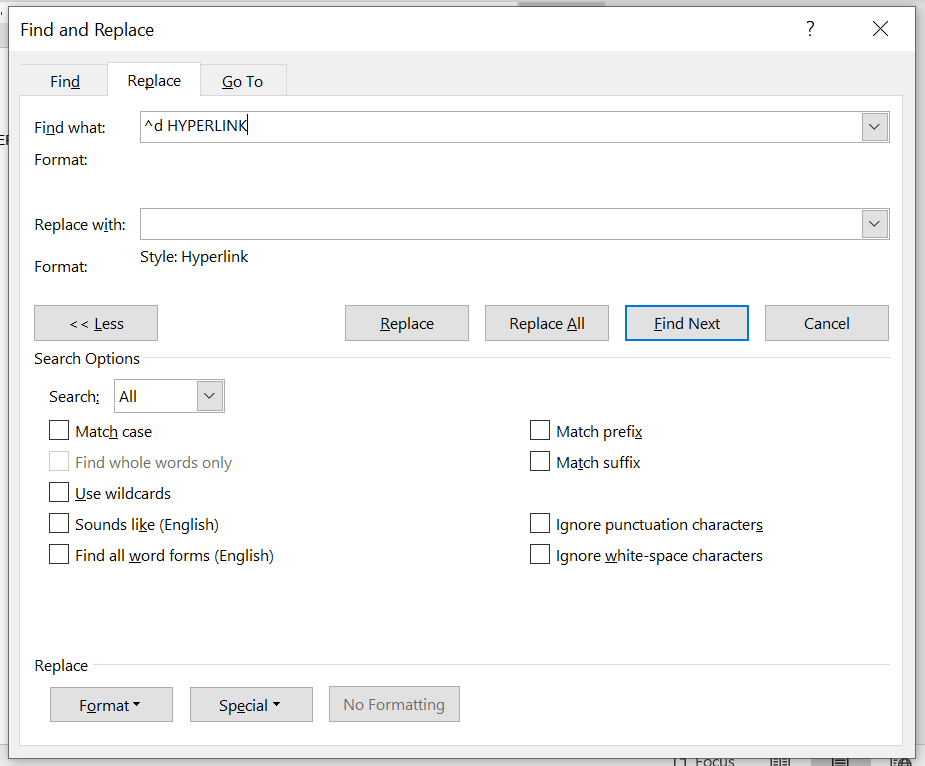Click the Find Next button
The width and height of the screenshot is (925, 766).
687,323
